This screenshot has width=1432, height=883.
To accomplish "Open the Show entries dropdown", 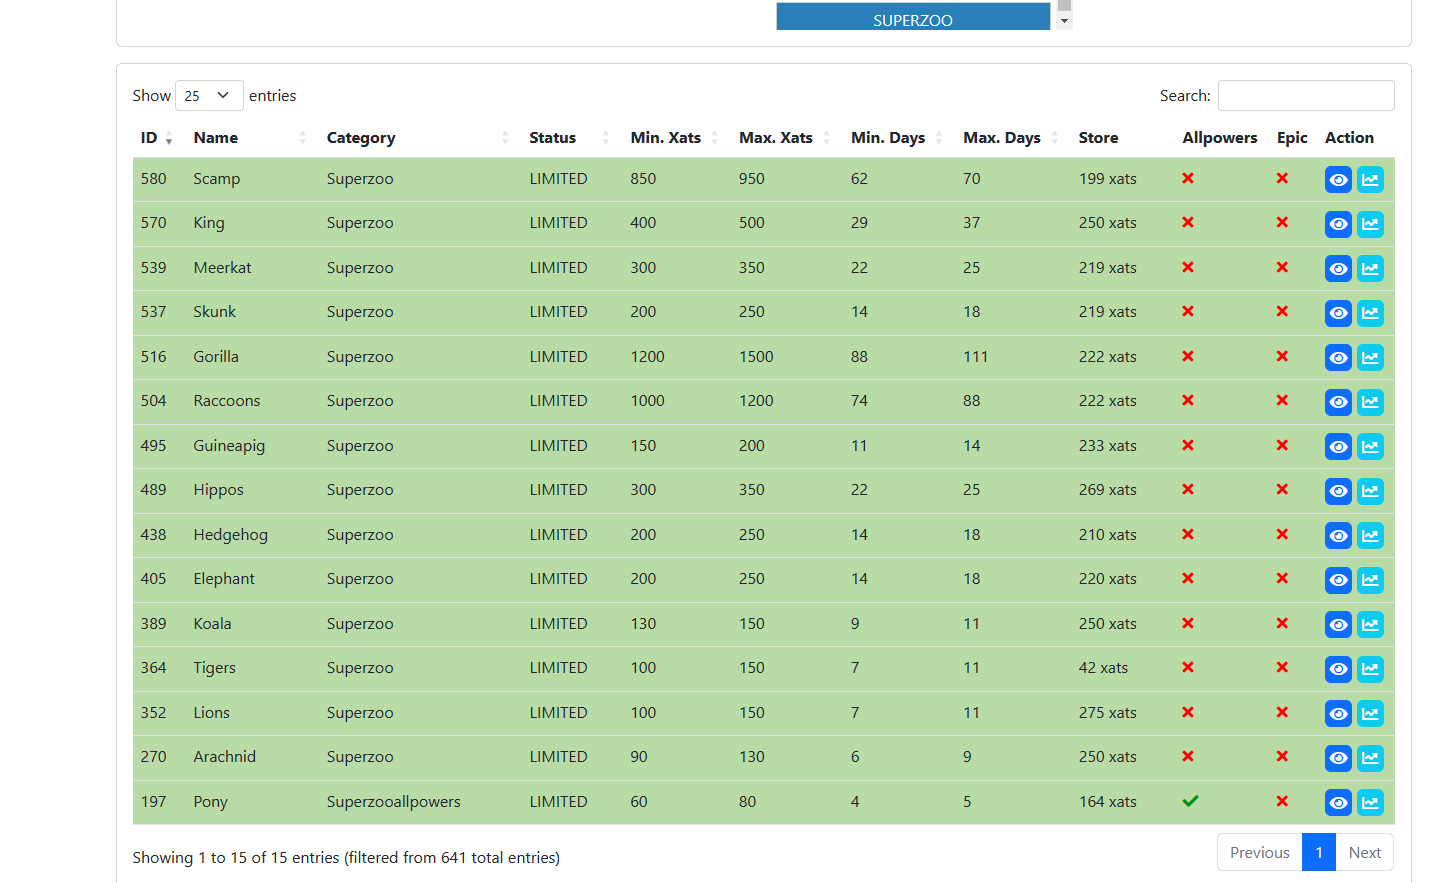I will 208,95.
